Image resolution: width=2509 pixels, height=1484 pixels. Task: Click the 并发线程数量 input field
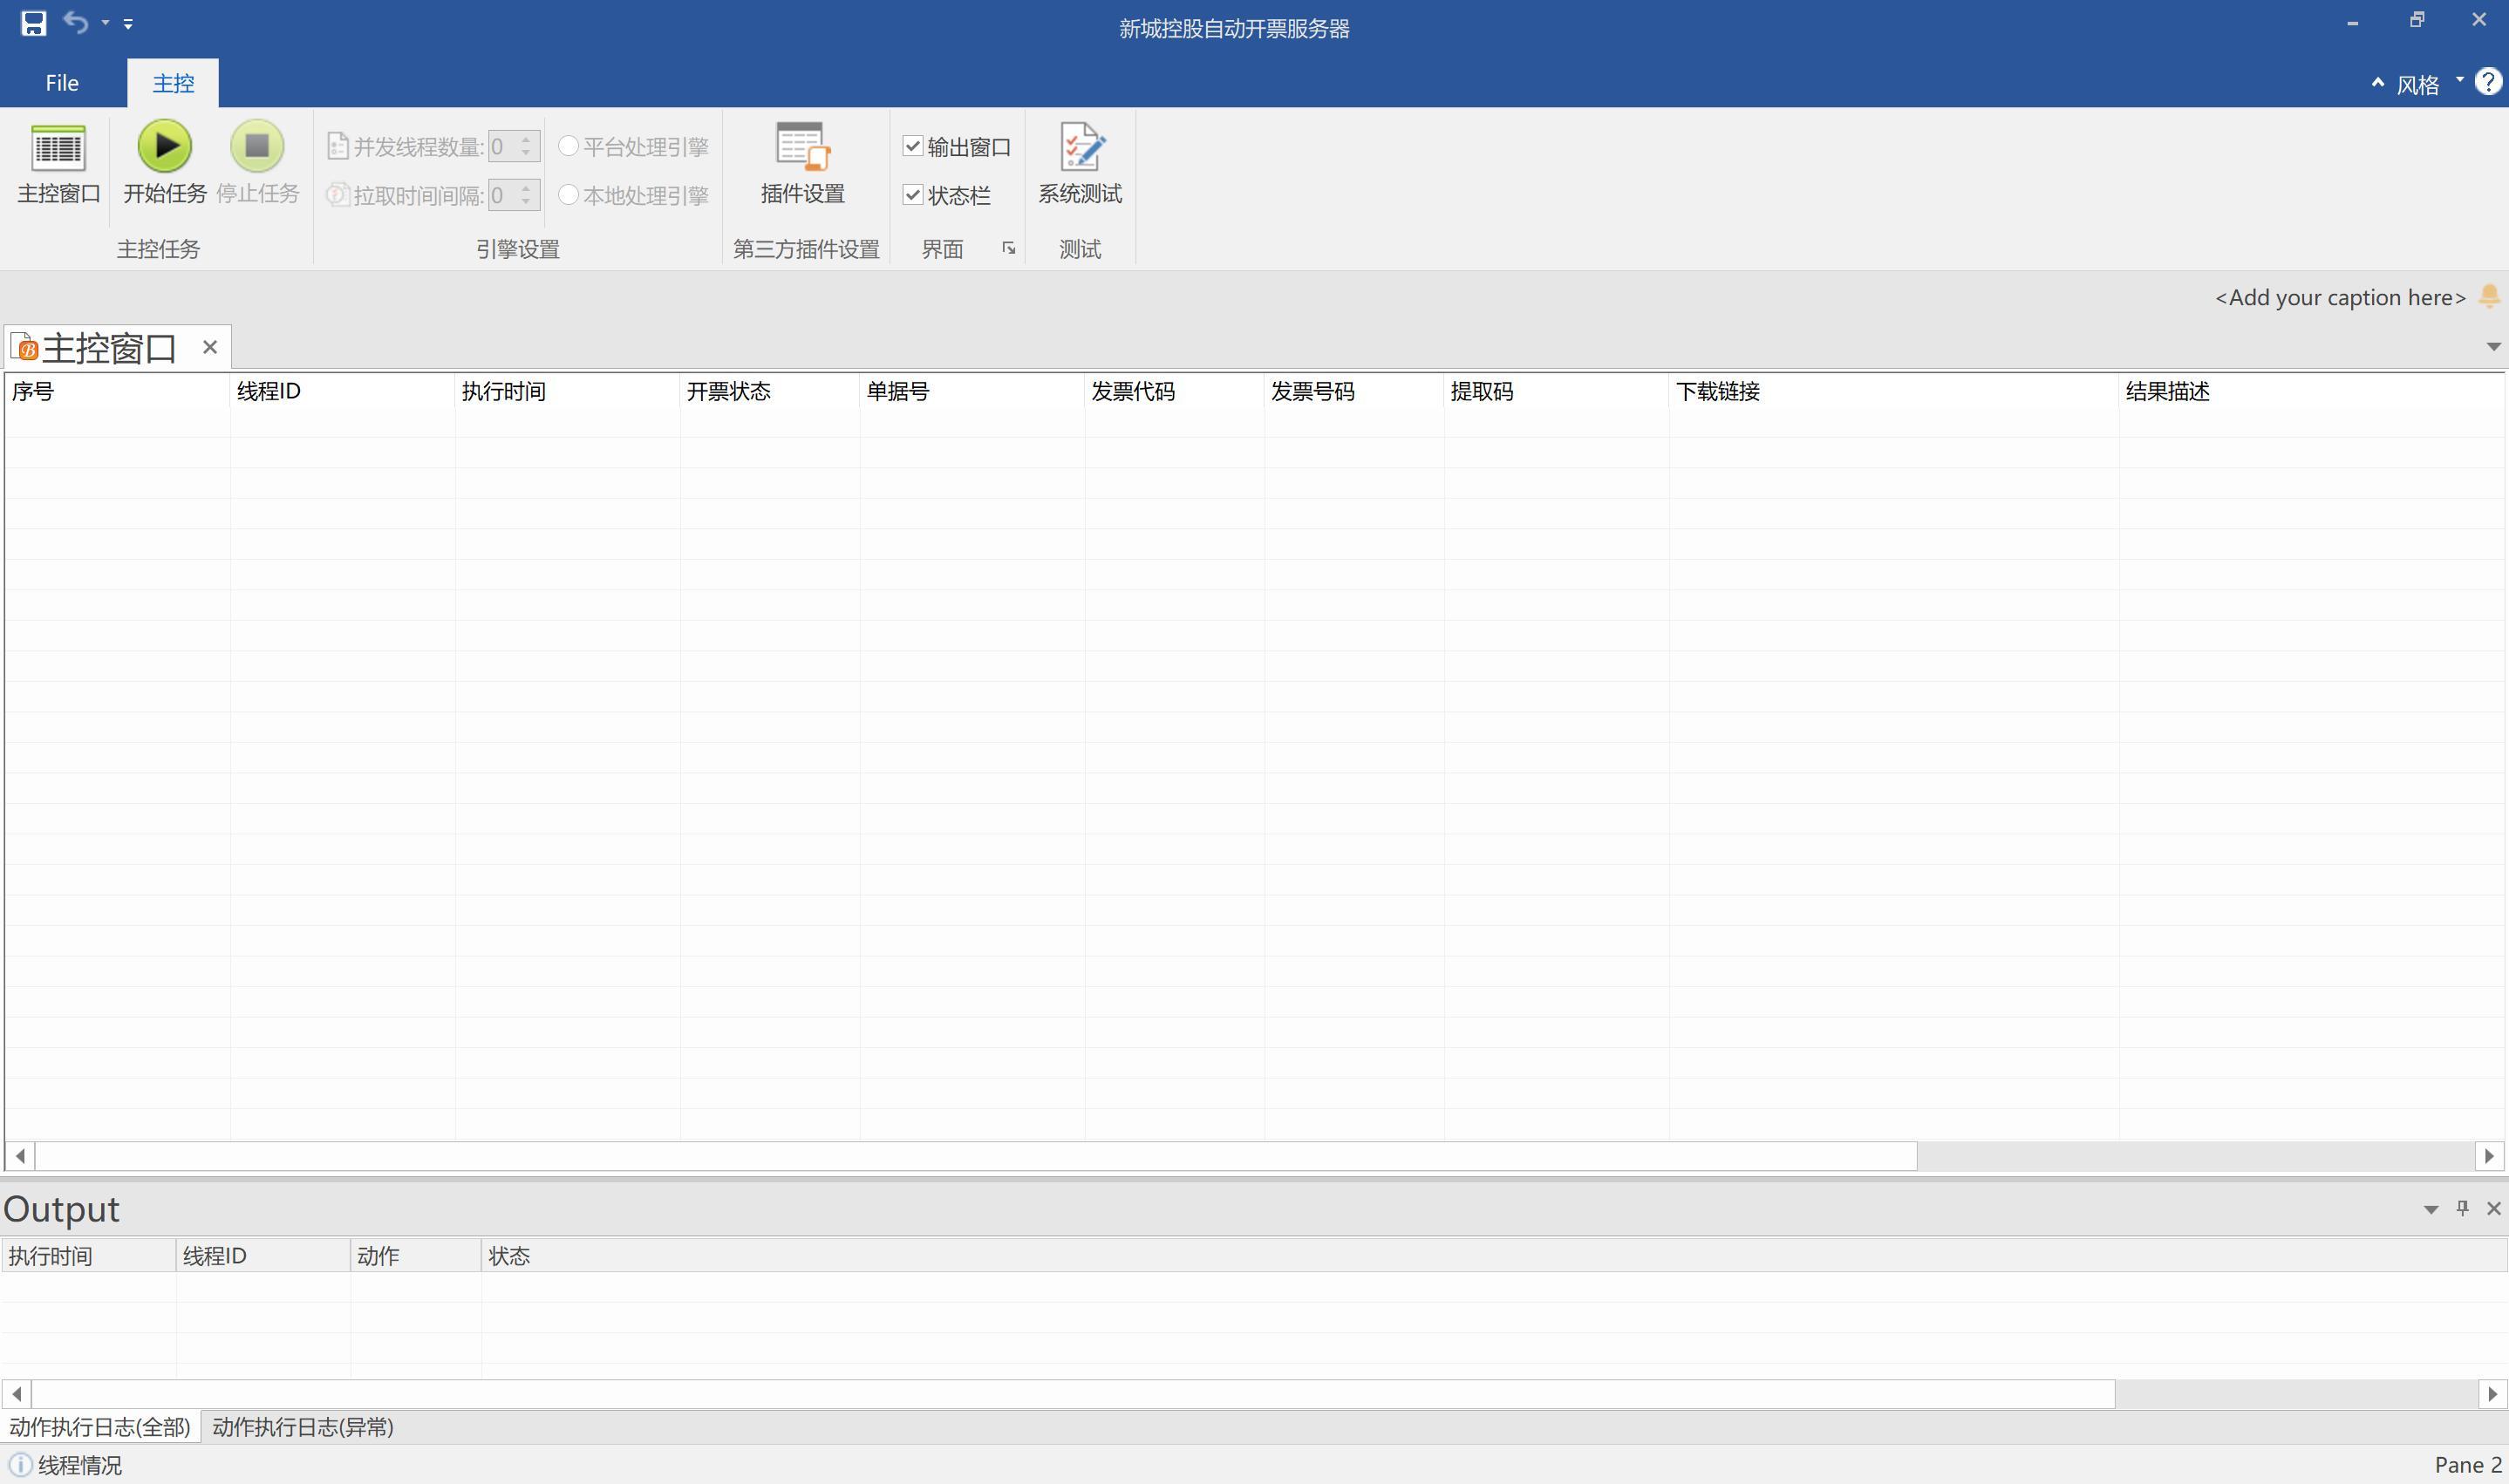coord(502,147)
